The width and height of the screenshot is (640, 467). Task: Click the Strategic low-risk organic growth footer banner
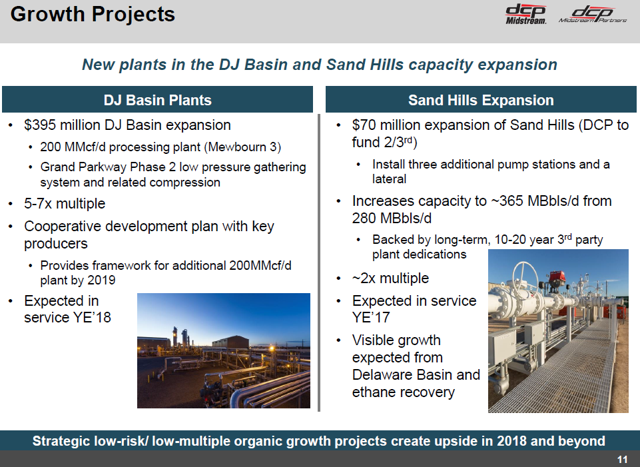[319, 441]
